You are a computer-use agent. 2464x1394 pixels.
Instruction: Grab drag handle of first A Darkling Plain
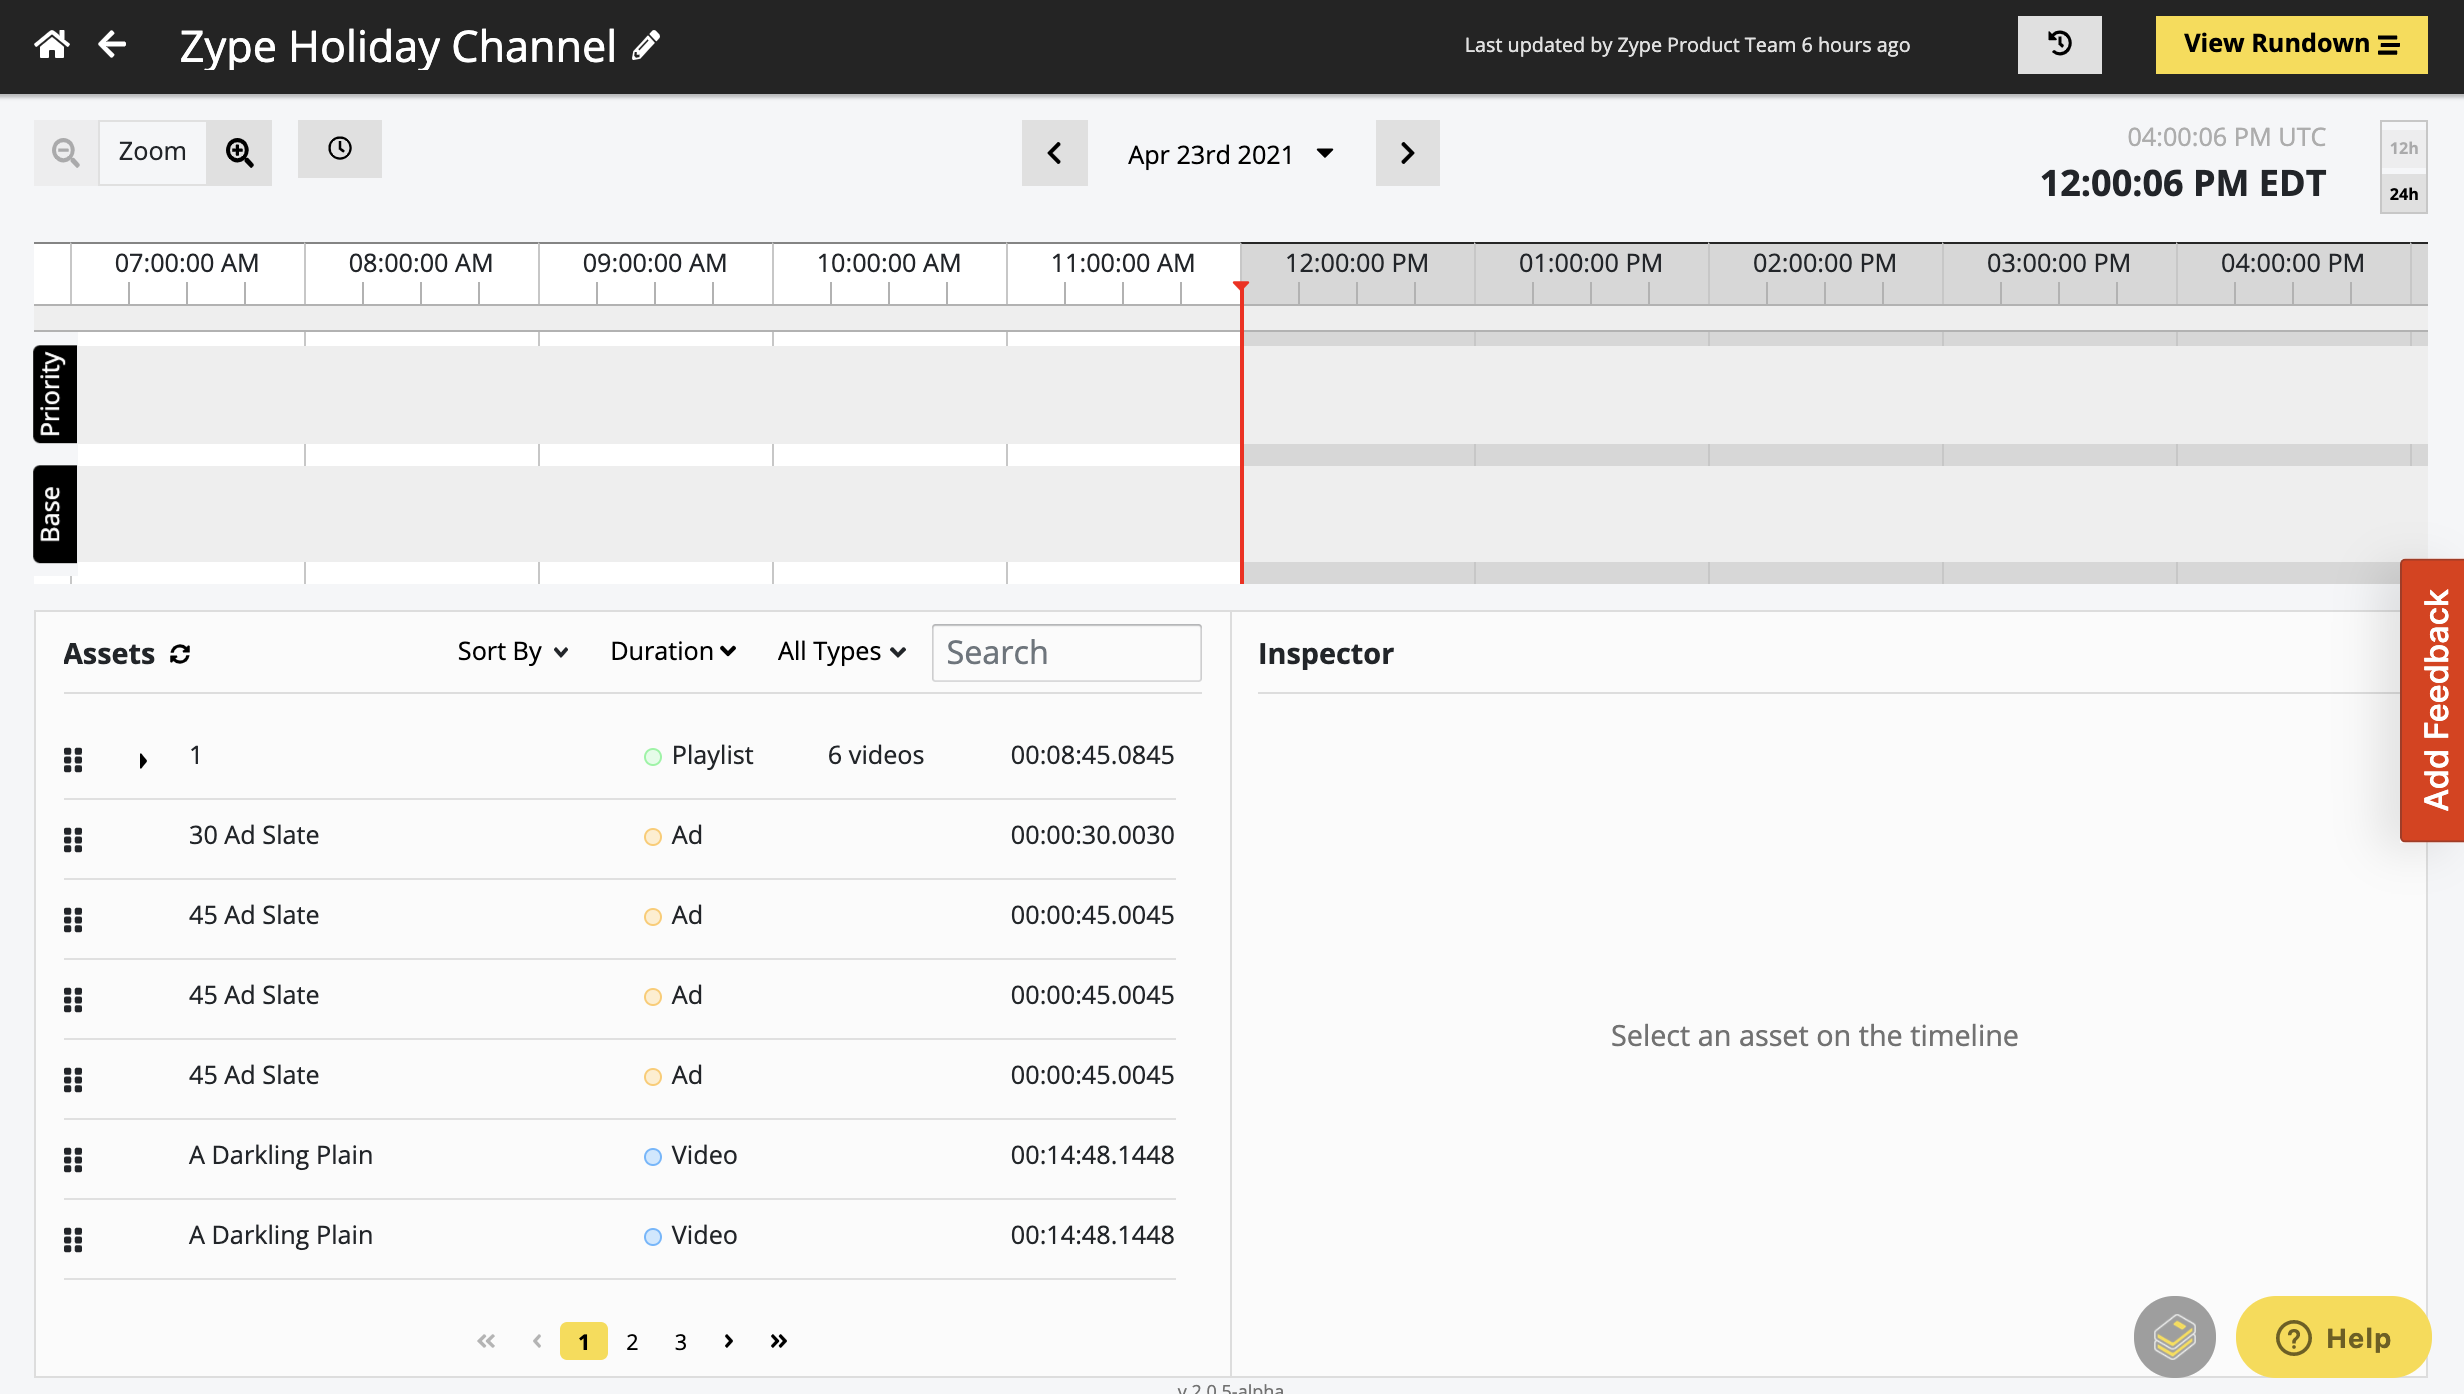(x=73, y=1160)
